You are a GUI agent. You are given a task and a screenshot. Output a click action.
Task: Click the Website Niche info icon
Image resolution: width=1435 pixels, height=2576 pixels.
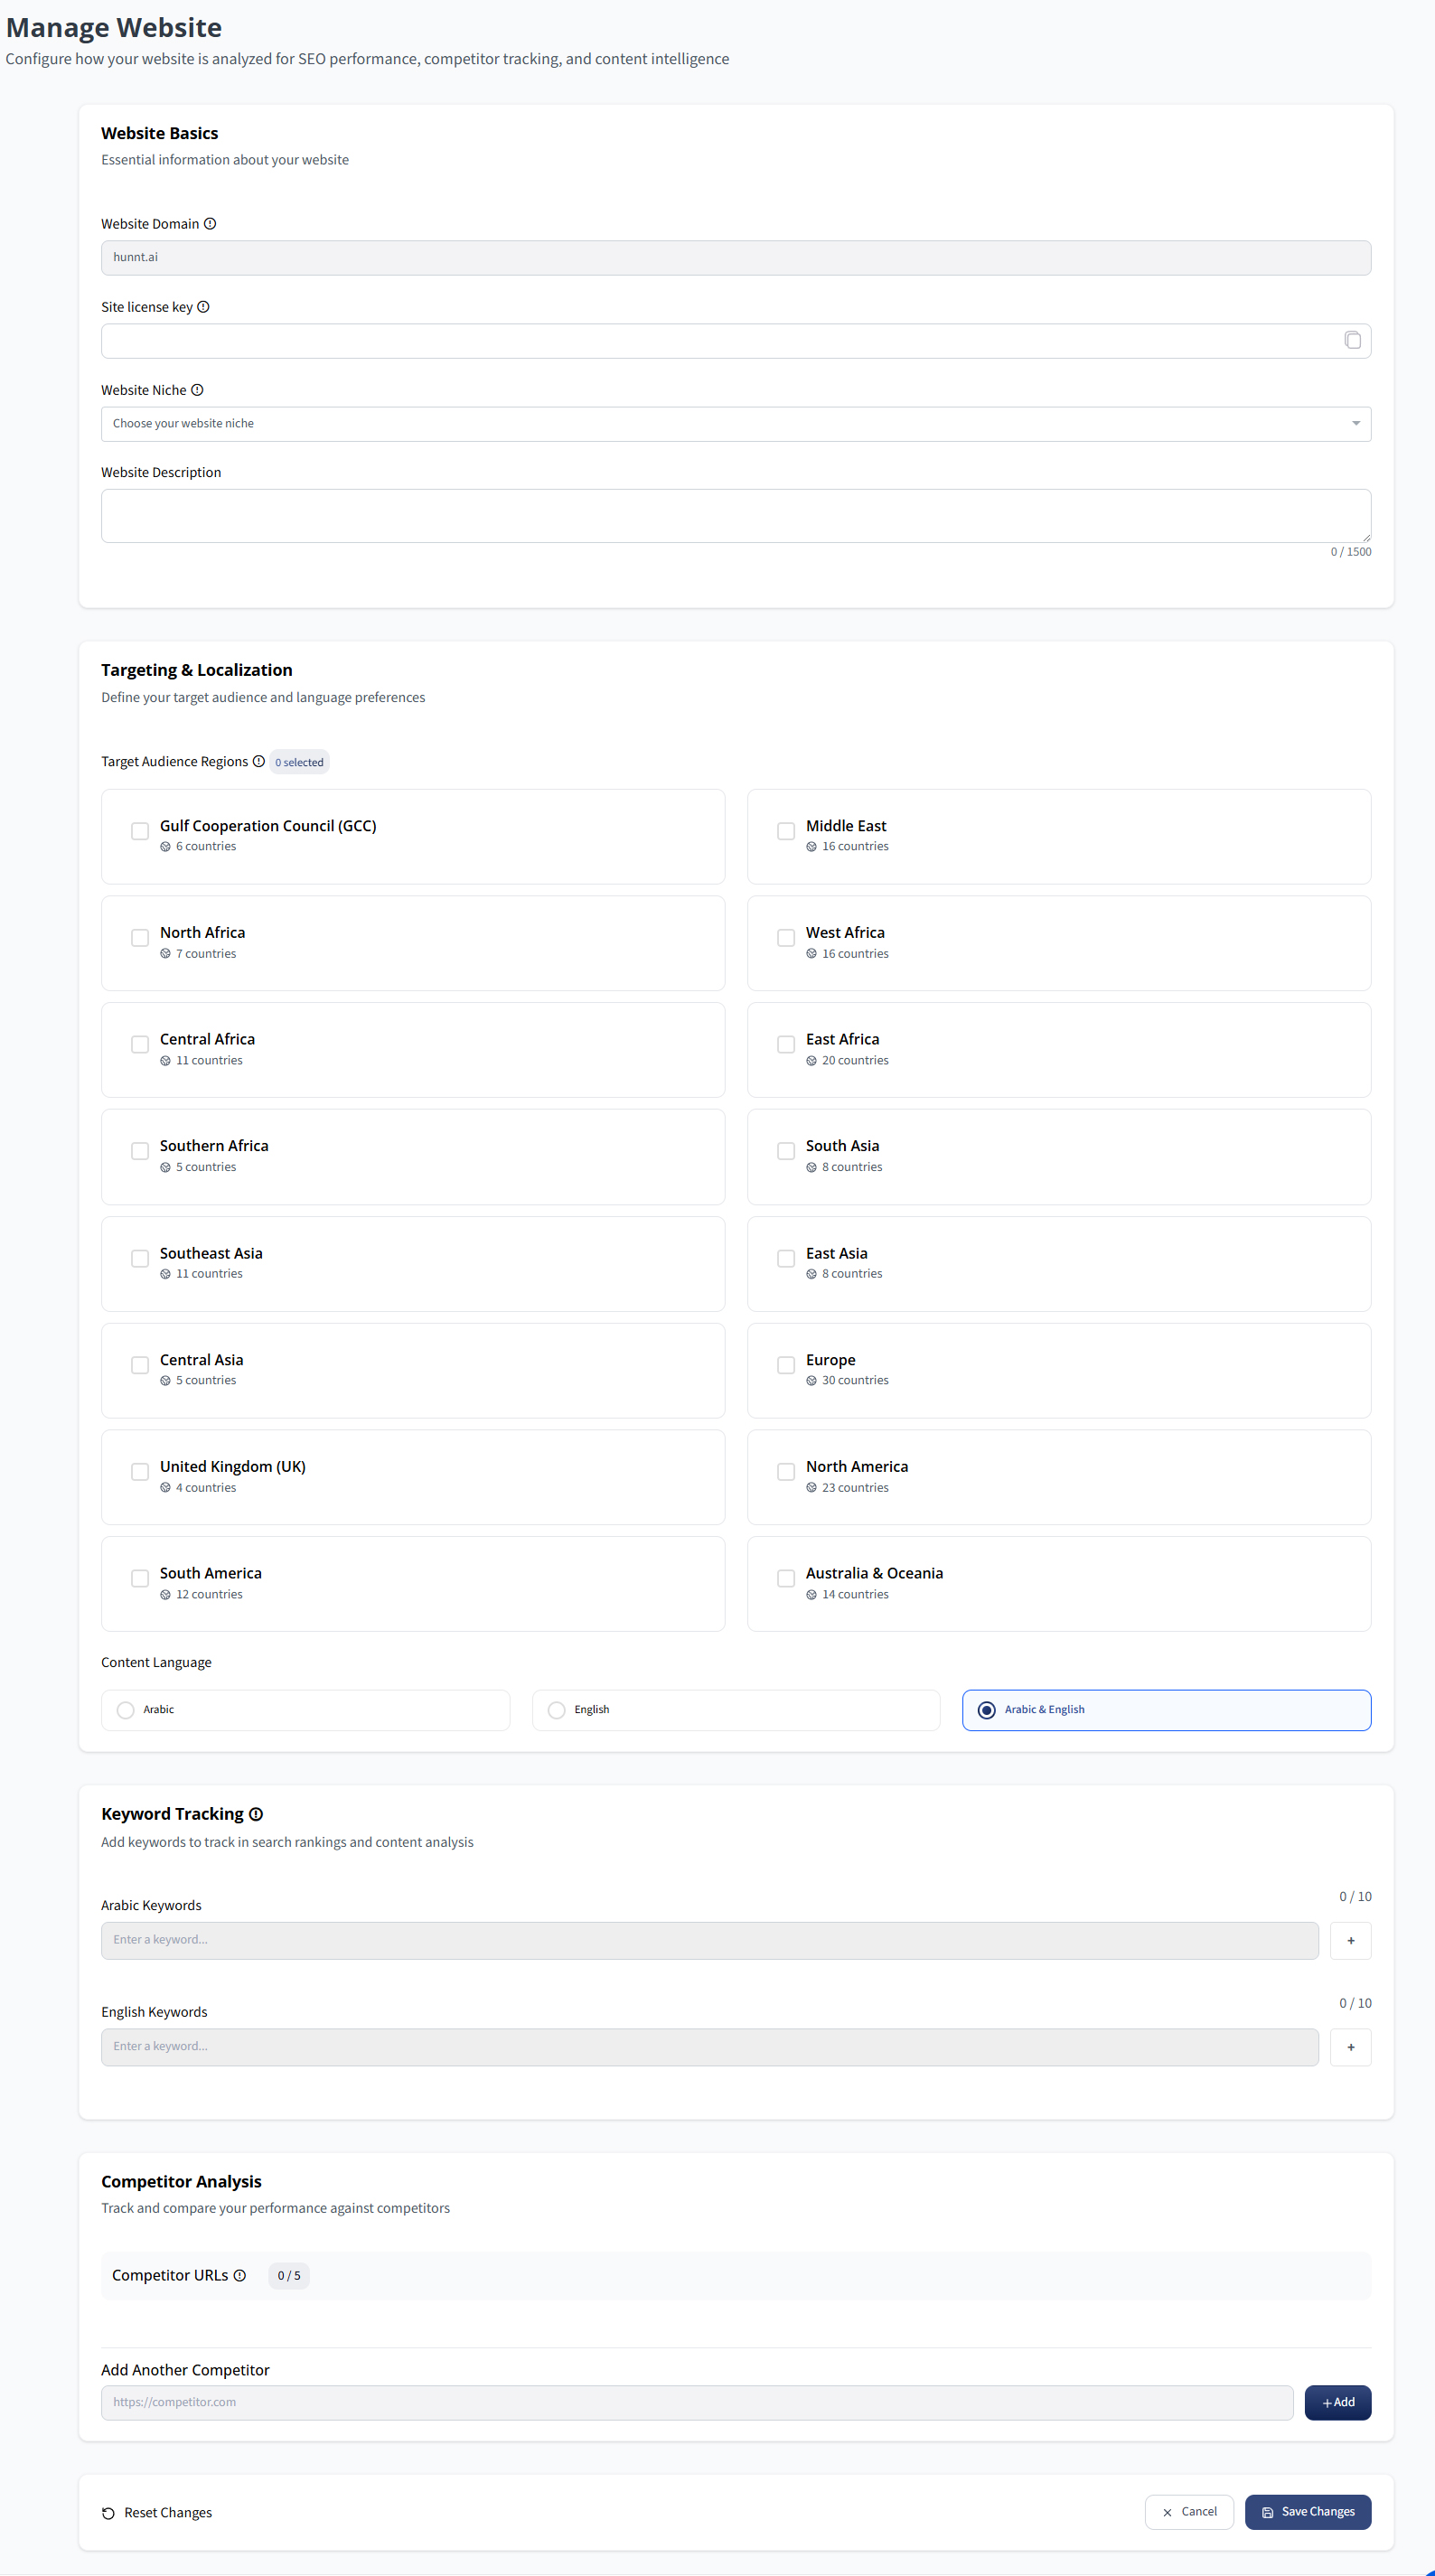click(x=197, y=390)
